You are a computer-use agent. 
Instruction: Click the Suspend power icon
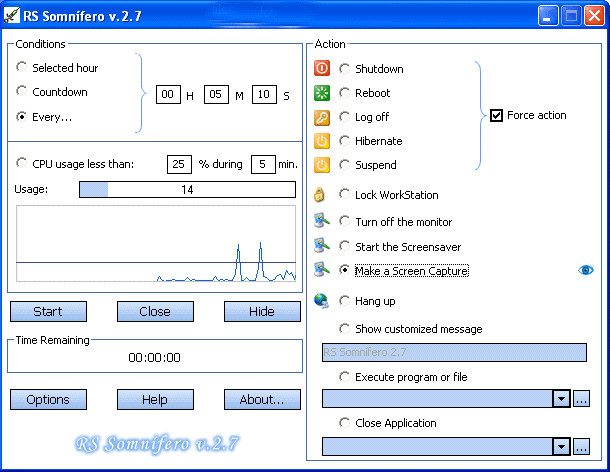(322, 165)
